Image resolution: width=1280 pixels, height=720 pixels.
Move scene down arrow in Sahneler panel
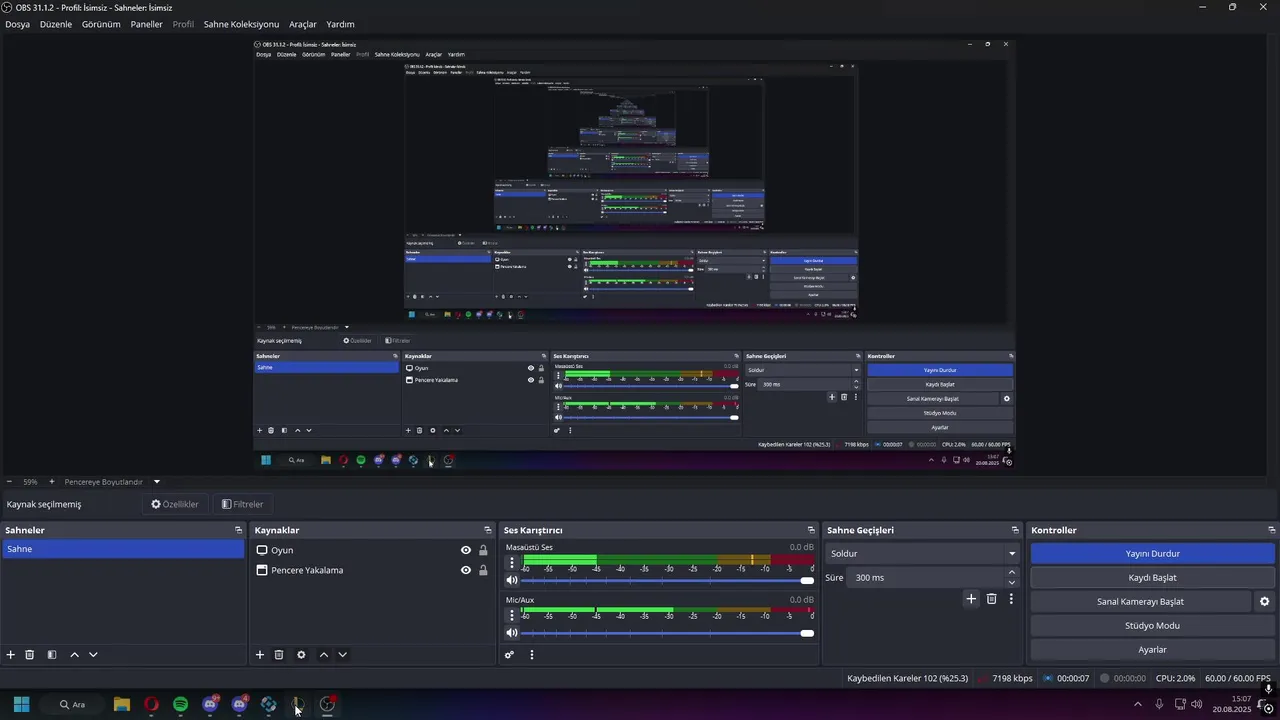[x=93, y=655]
